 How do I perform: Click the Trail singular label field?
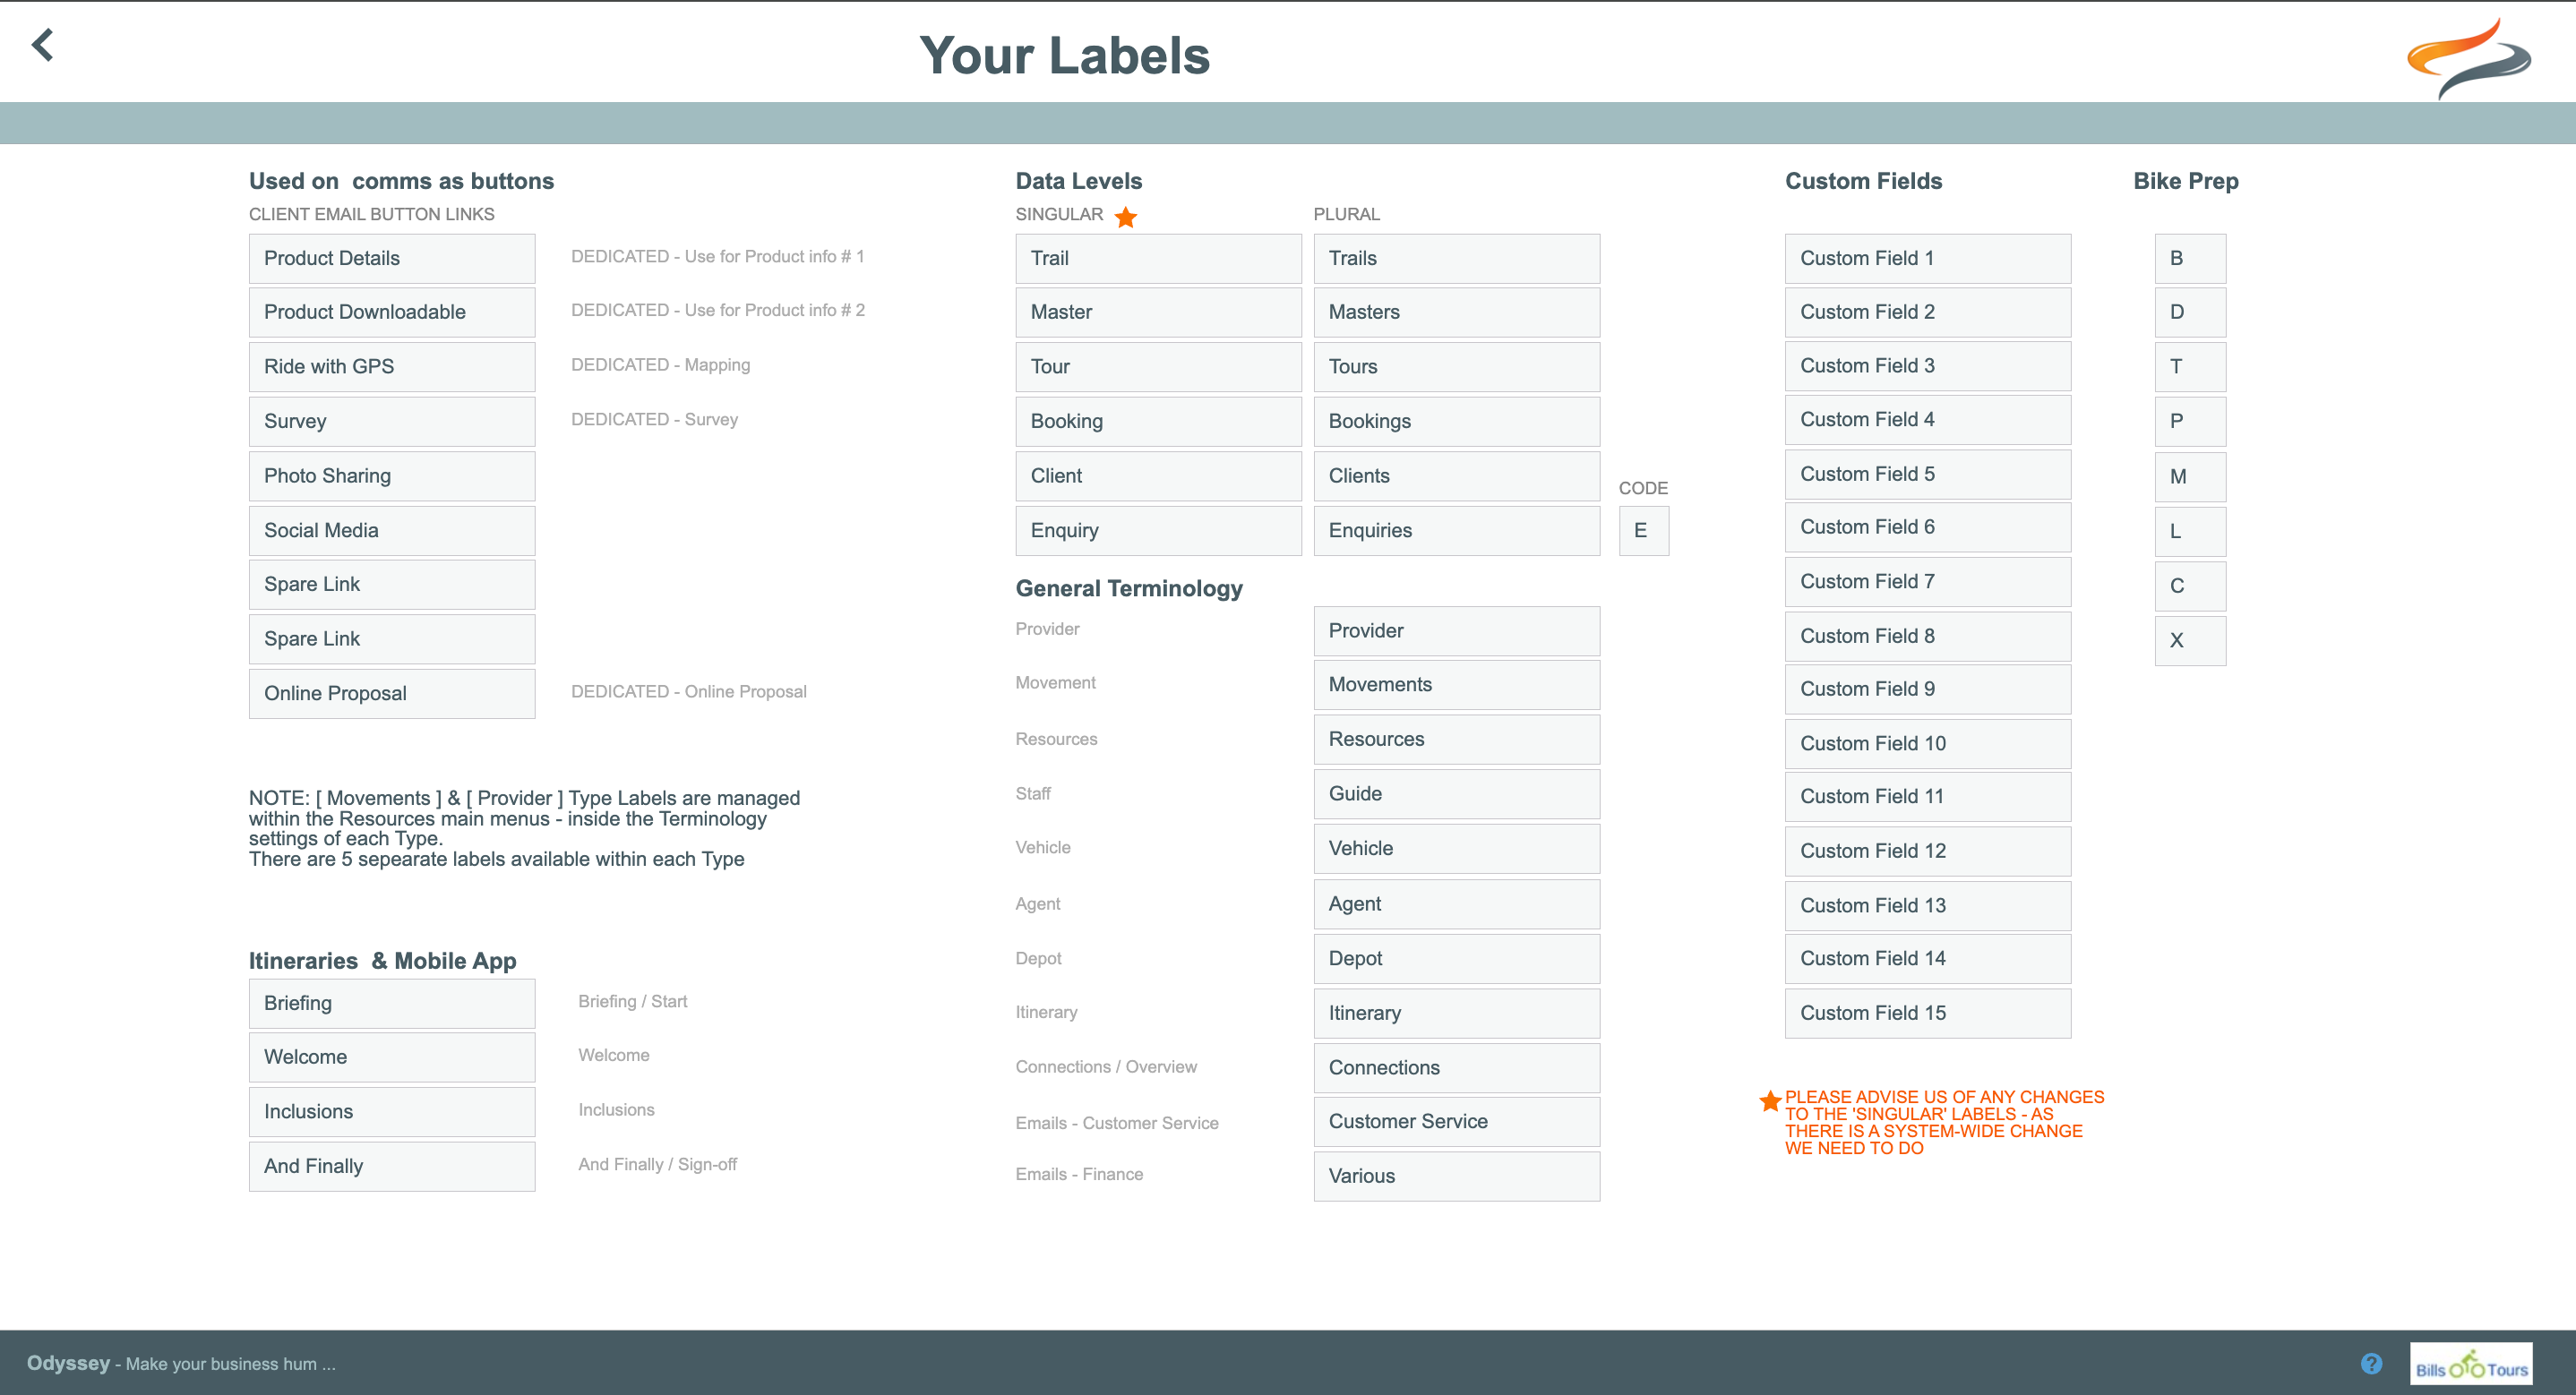coord(1158,258)
